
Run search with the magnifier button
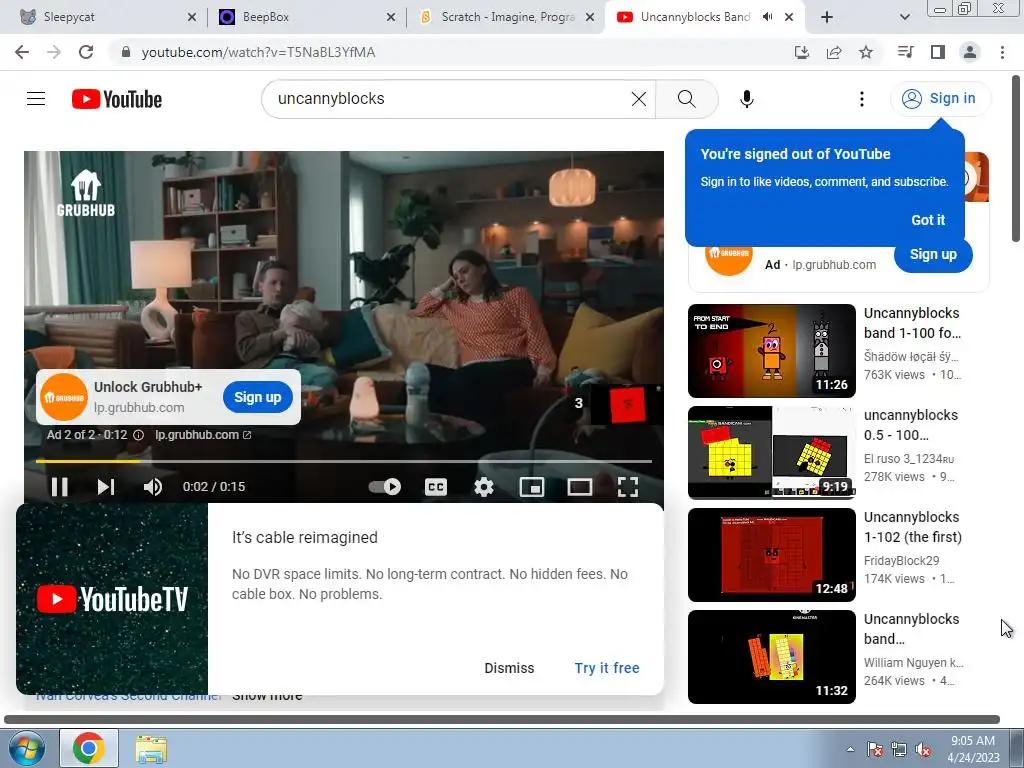(x=686, y=99)
